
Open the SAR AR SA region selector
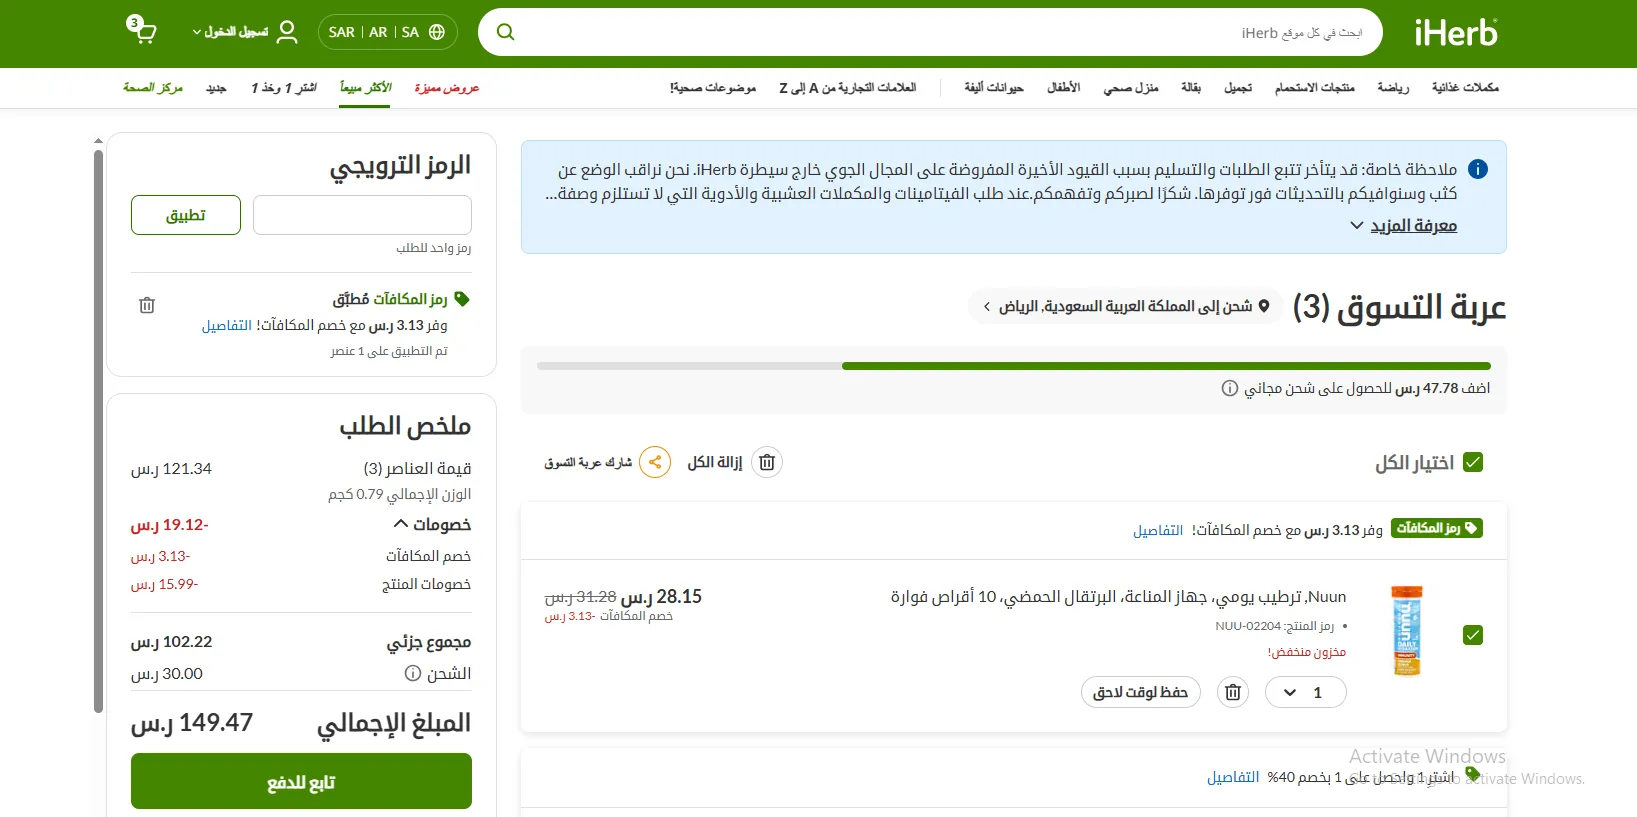tap(388, 32)
